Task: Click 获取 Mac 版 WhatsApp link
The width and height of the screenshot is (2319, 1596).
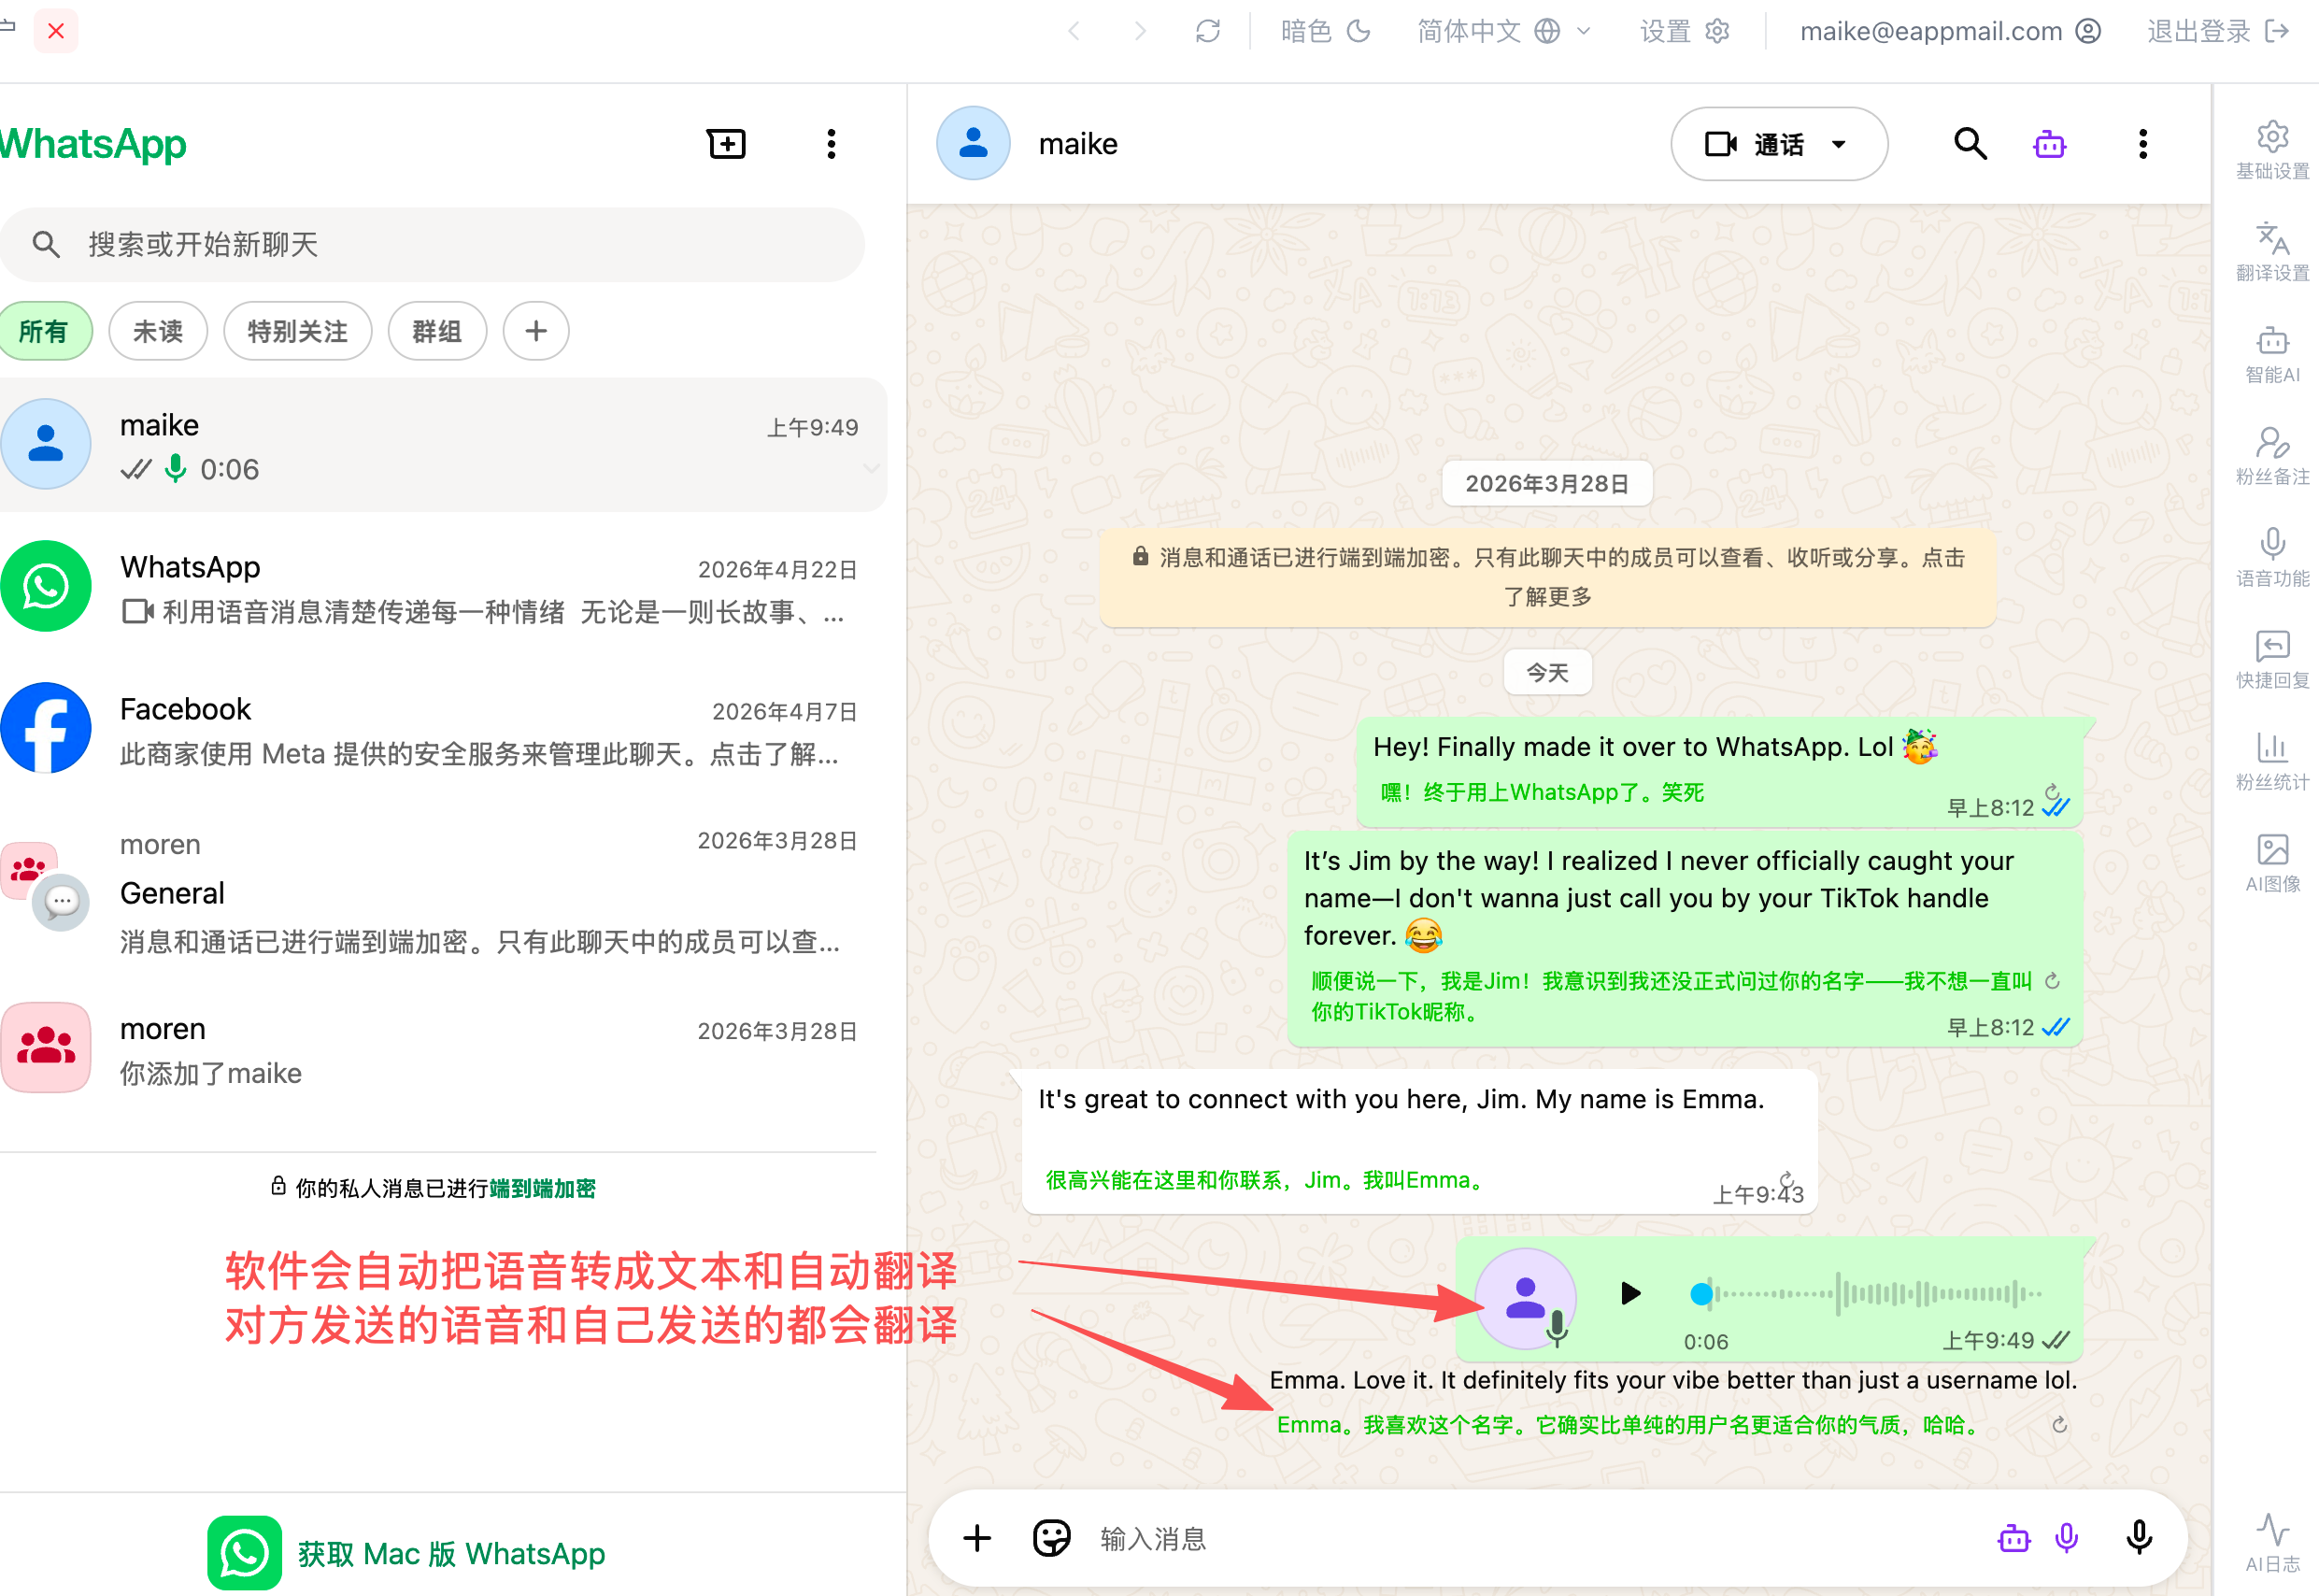Action: [x=407, y=1553]
